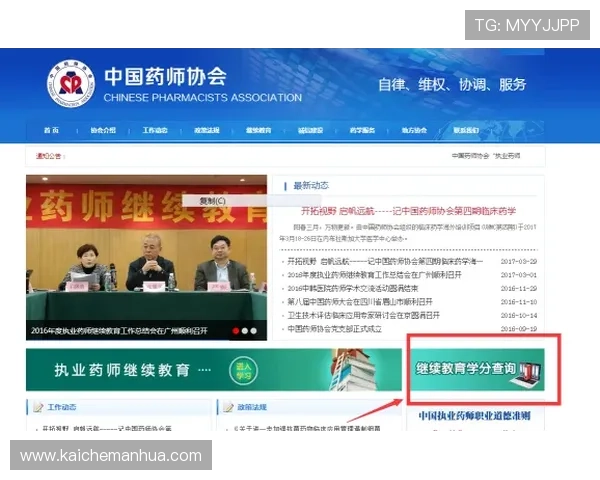
Task: Open the 政策法规 section header below banner
Action: click(252, 407)
